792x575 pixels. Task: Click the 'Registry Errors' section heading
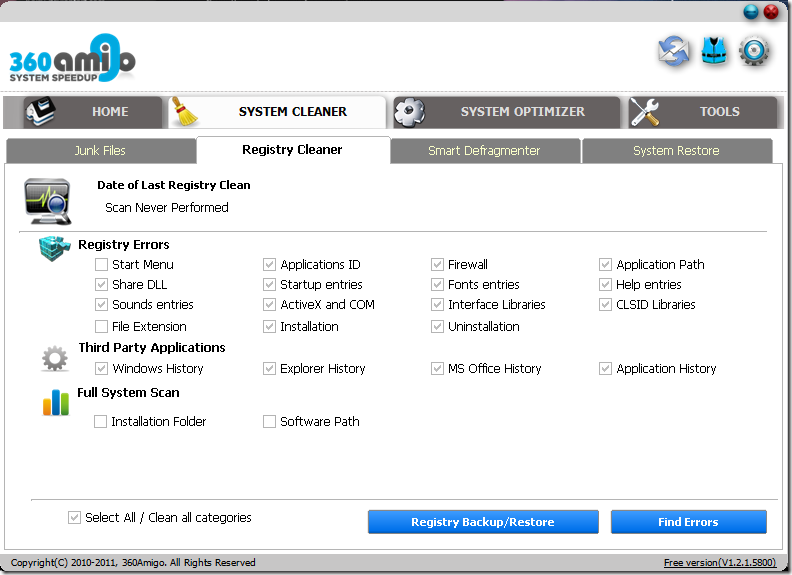(124, 245)
